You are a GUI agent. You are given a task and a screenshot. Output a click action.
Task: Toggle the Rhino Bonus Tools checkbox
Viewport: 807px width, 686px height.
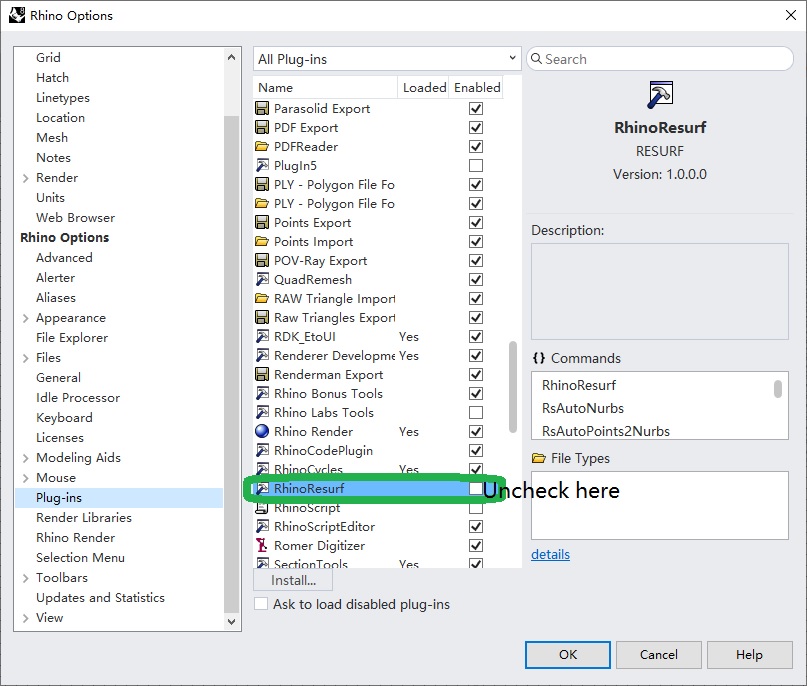point(476,394)
